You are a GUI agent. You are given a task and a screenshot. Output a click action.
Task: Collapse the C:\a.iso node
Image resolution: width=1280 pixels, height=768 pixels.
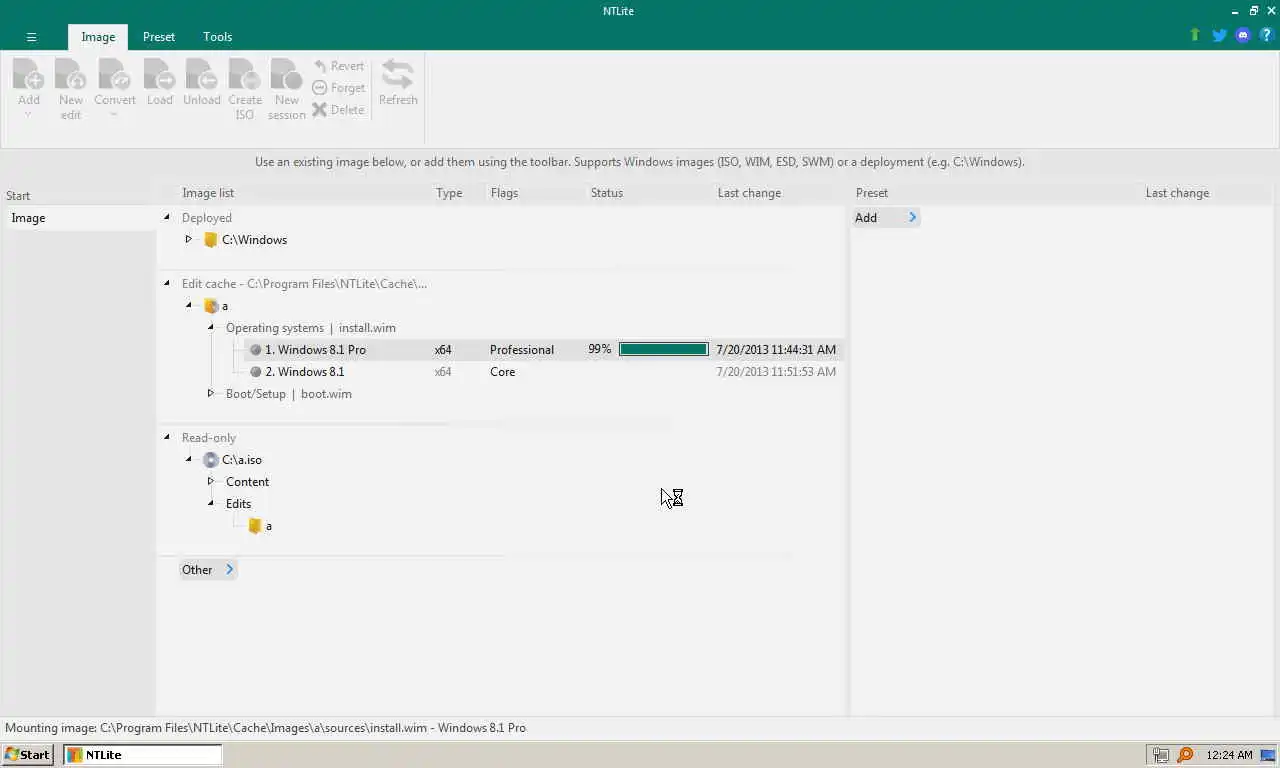pos(188,459)
